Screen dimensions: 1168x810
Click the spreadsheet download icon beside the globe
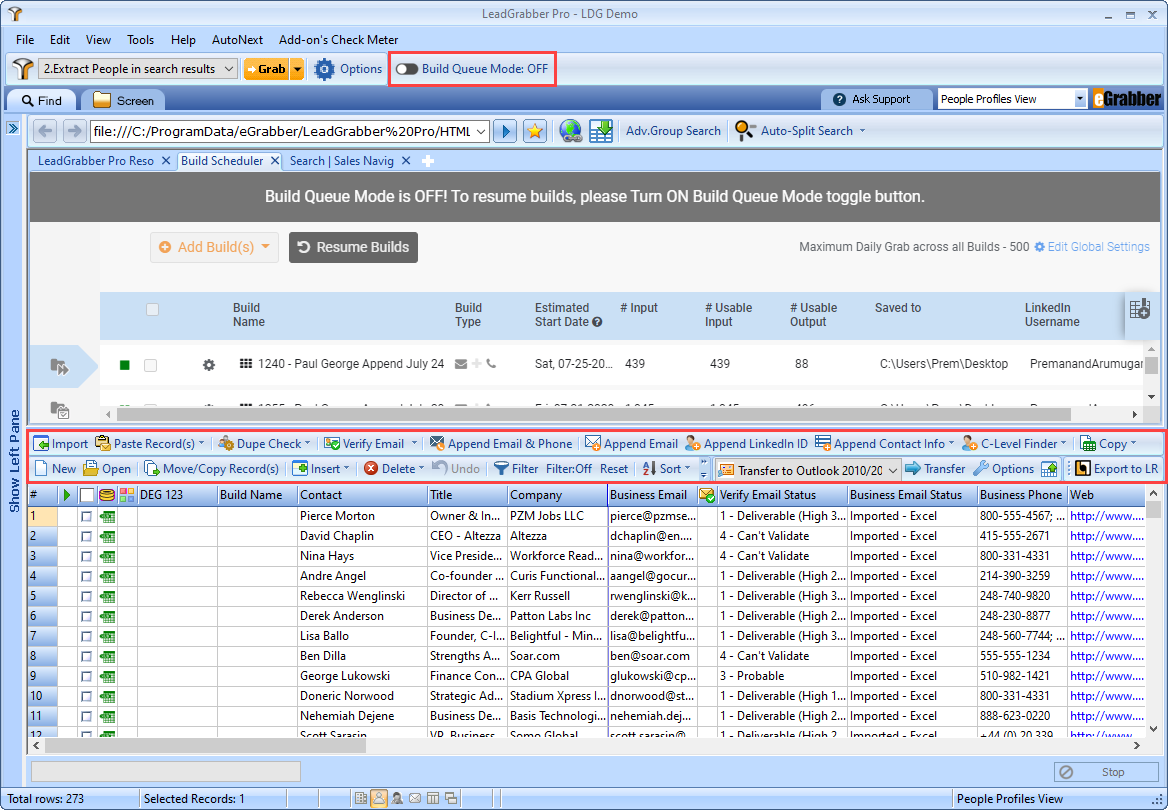click(600, 131)
